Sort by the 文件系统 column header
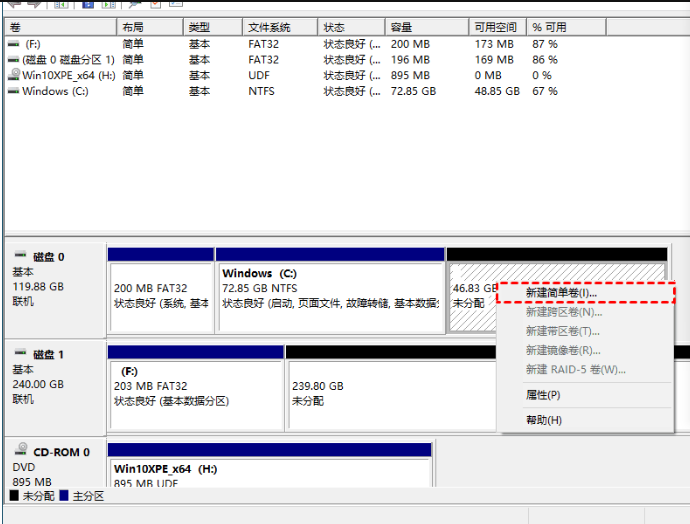690x524 pixels. tap(280, 27)
